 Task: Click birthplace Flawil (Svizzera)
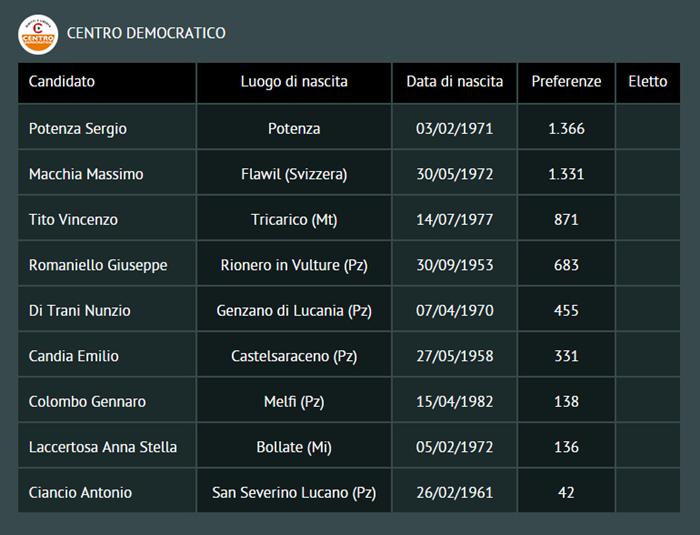point(294,174)
